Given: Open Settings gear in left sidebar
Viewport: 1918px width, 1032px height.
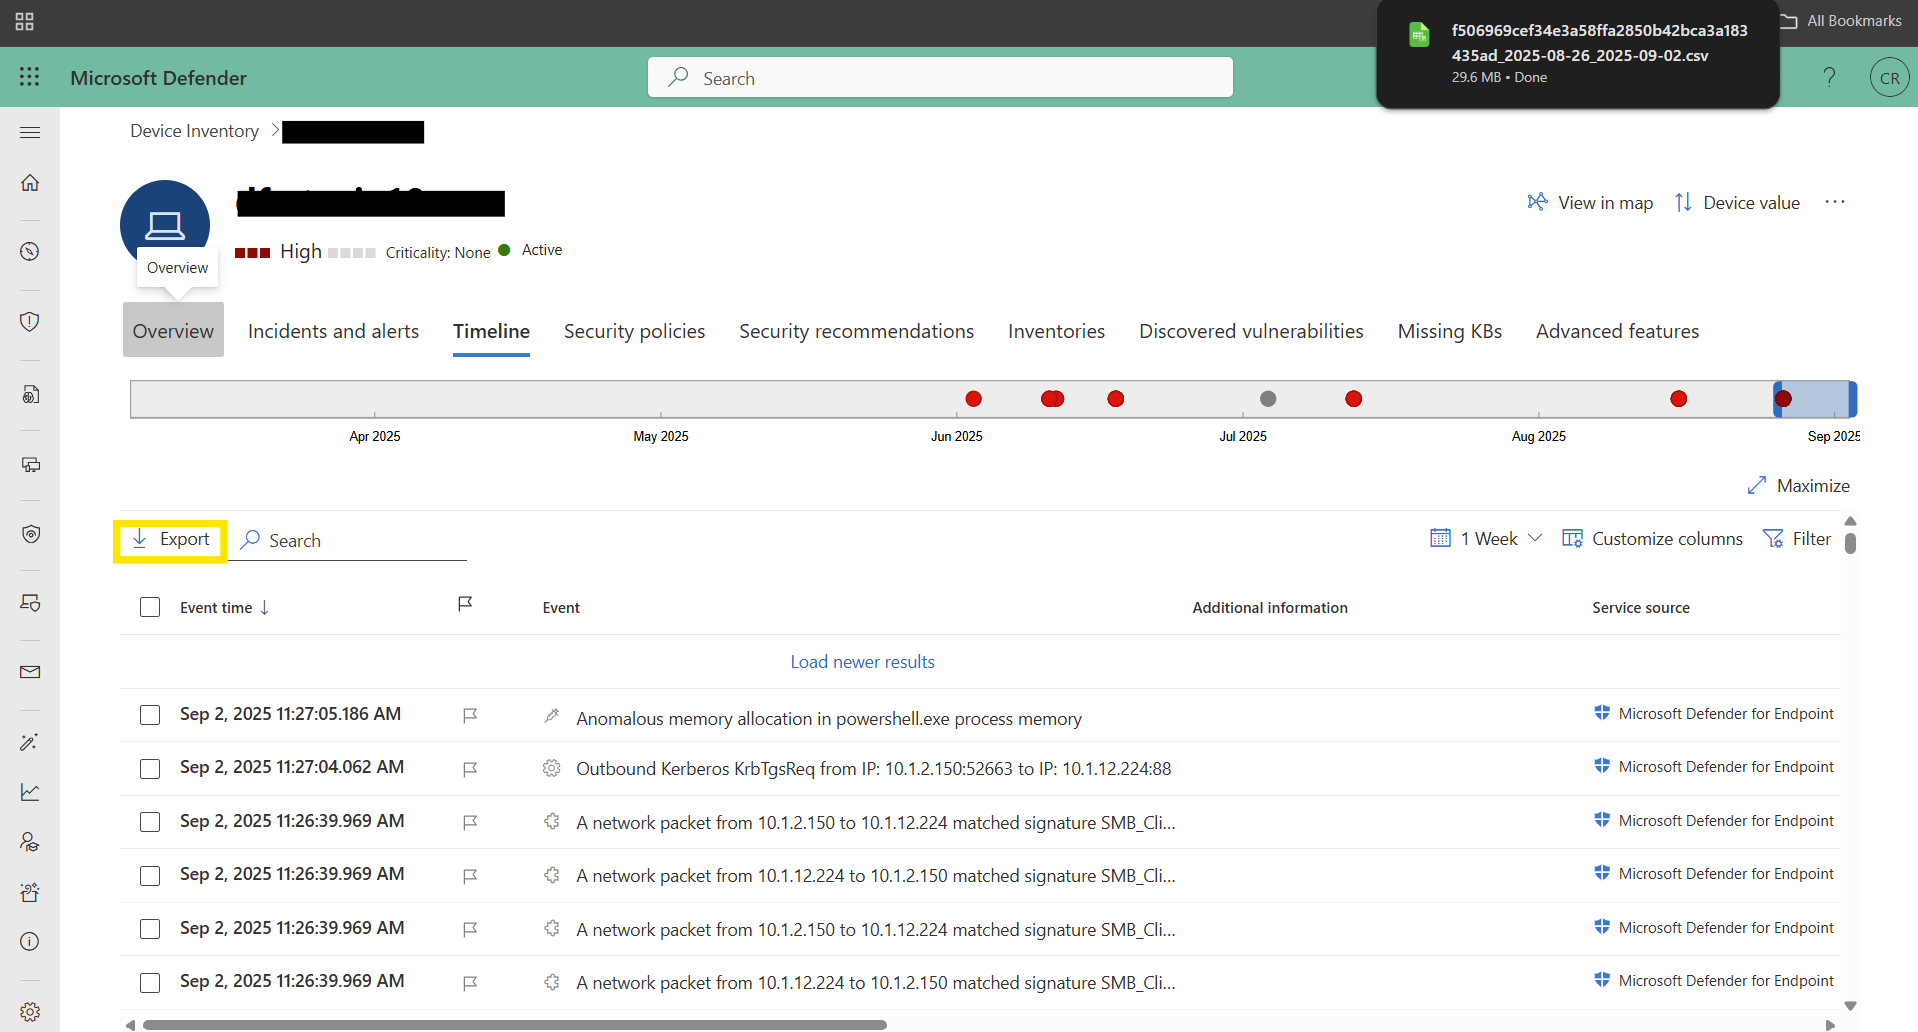Looking at the screenshot, I should click(30, 1011).
